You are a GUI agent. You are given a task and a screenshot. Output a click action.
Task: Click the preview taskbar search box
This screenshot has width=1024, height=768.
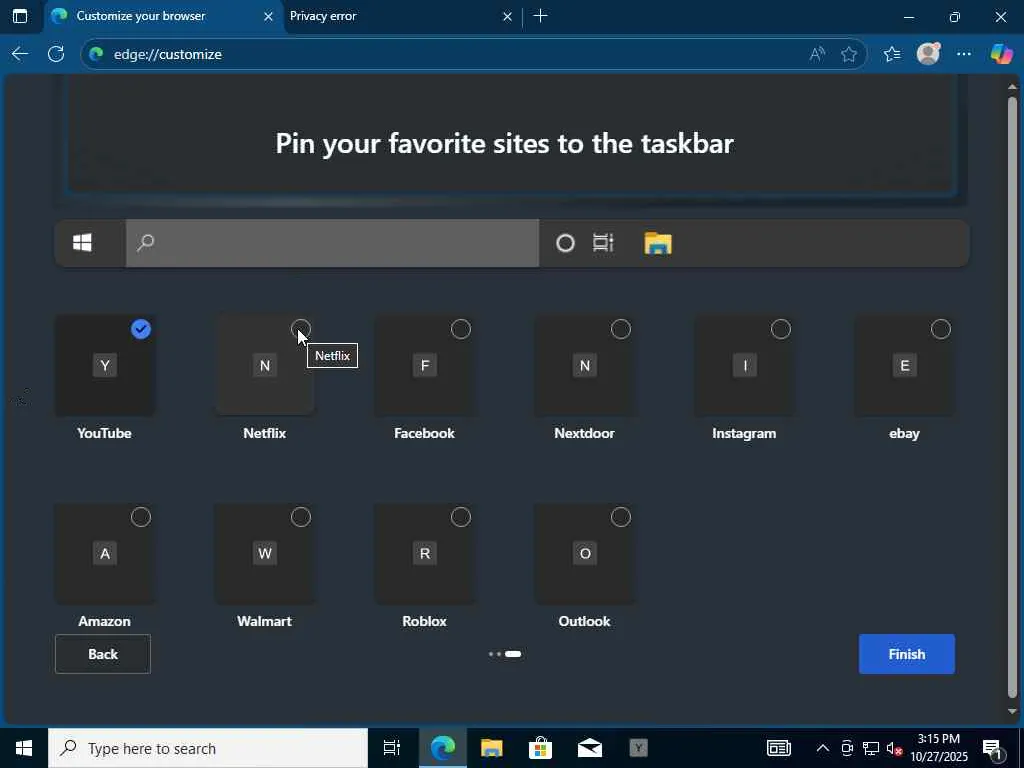[332, 243]
